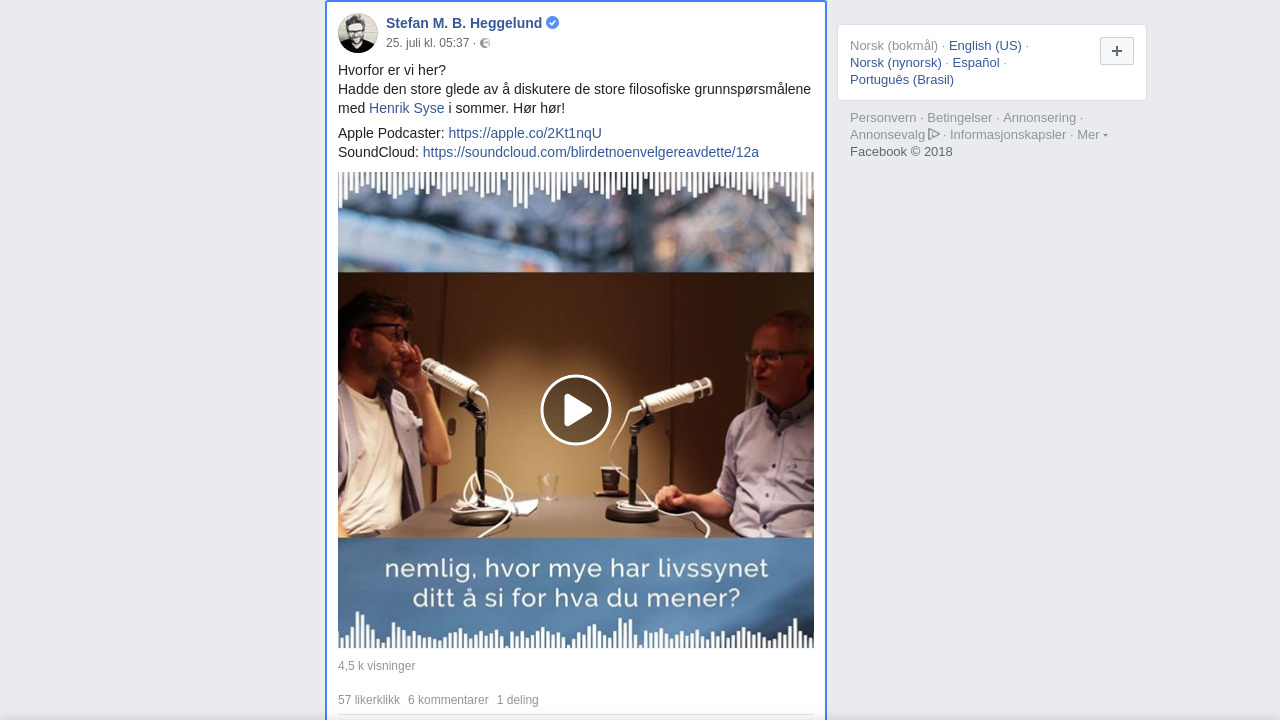Click the Stefan M. B. Heggelund name link
This screenshot has width=1280, height=720.
click(x=464, y=23)
